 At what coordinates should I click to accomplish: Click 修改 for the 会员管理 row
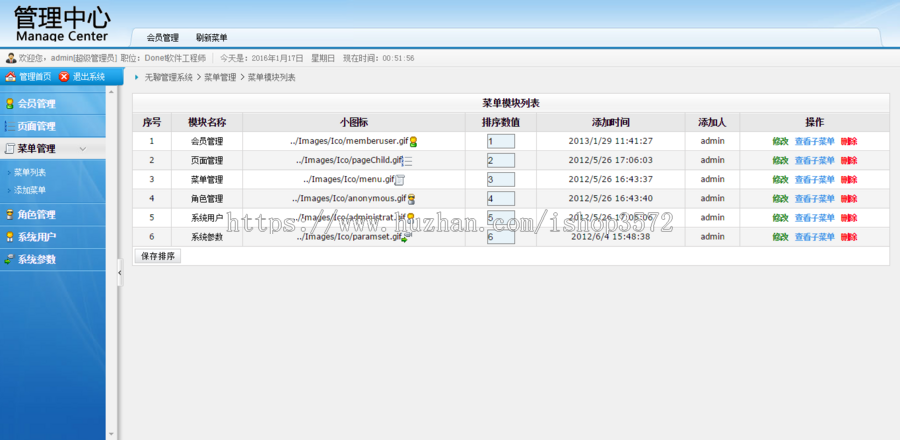coord(780,141)
